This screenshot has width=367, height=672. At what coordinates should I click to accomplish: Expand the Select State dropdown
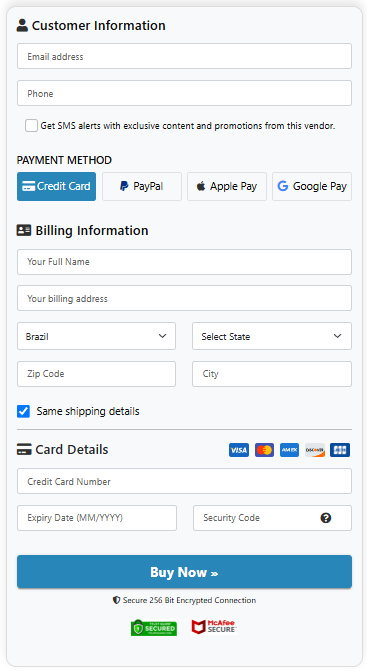(x=272, y=336)
